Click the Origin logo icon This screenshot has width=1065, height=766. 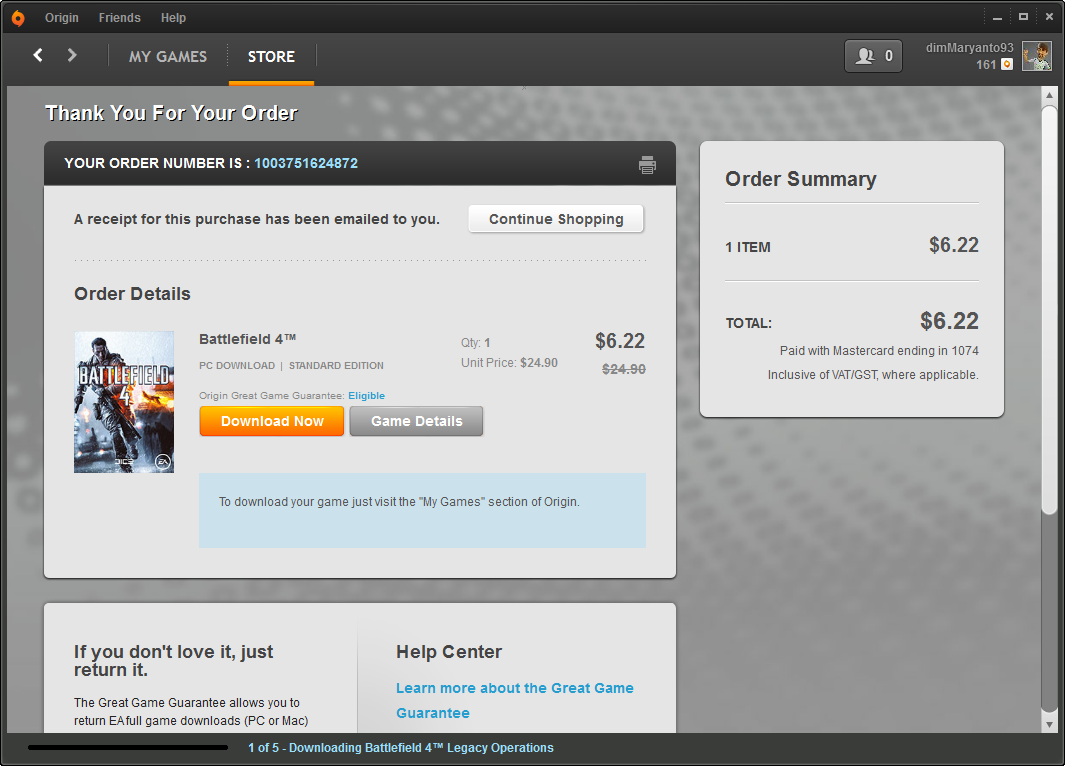(18, 18)
